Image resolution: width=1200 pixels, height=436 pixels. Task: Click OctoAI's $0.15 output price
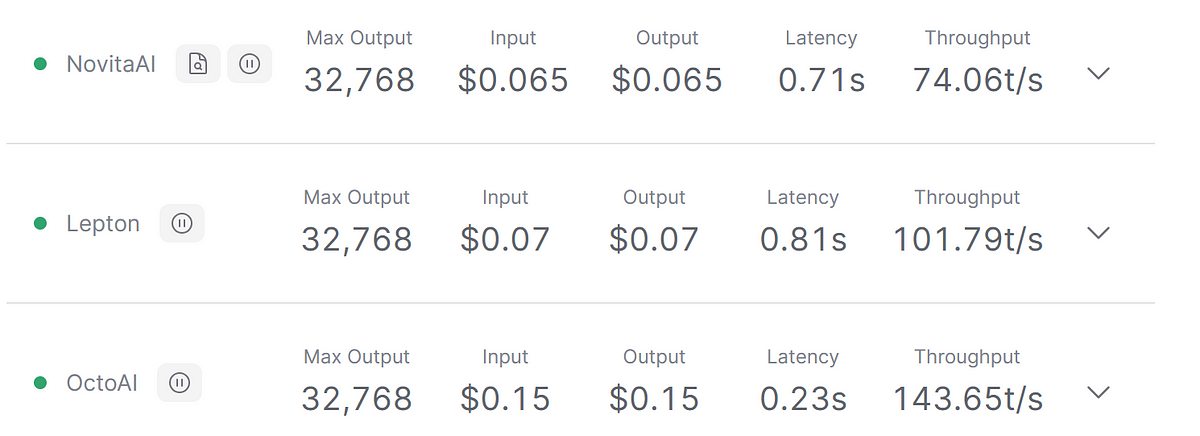tap(654, 399)
